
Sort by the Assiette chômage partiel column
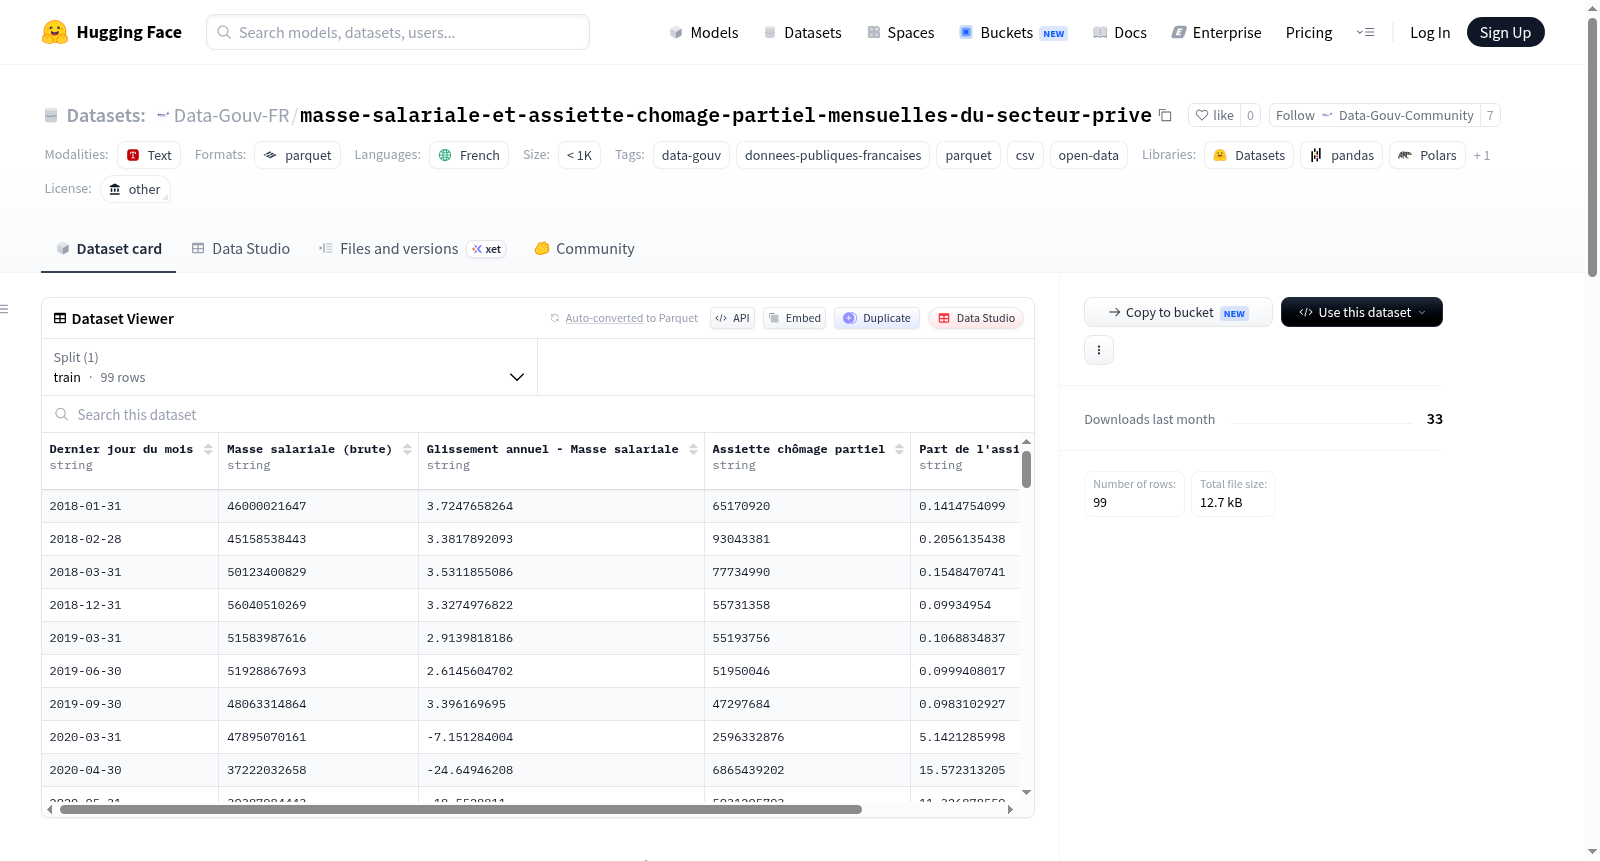coord(899,449)
